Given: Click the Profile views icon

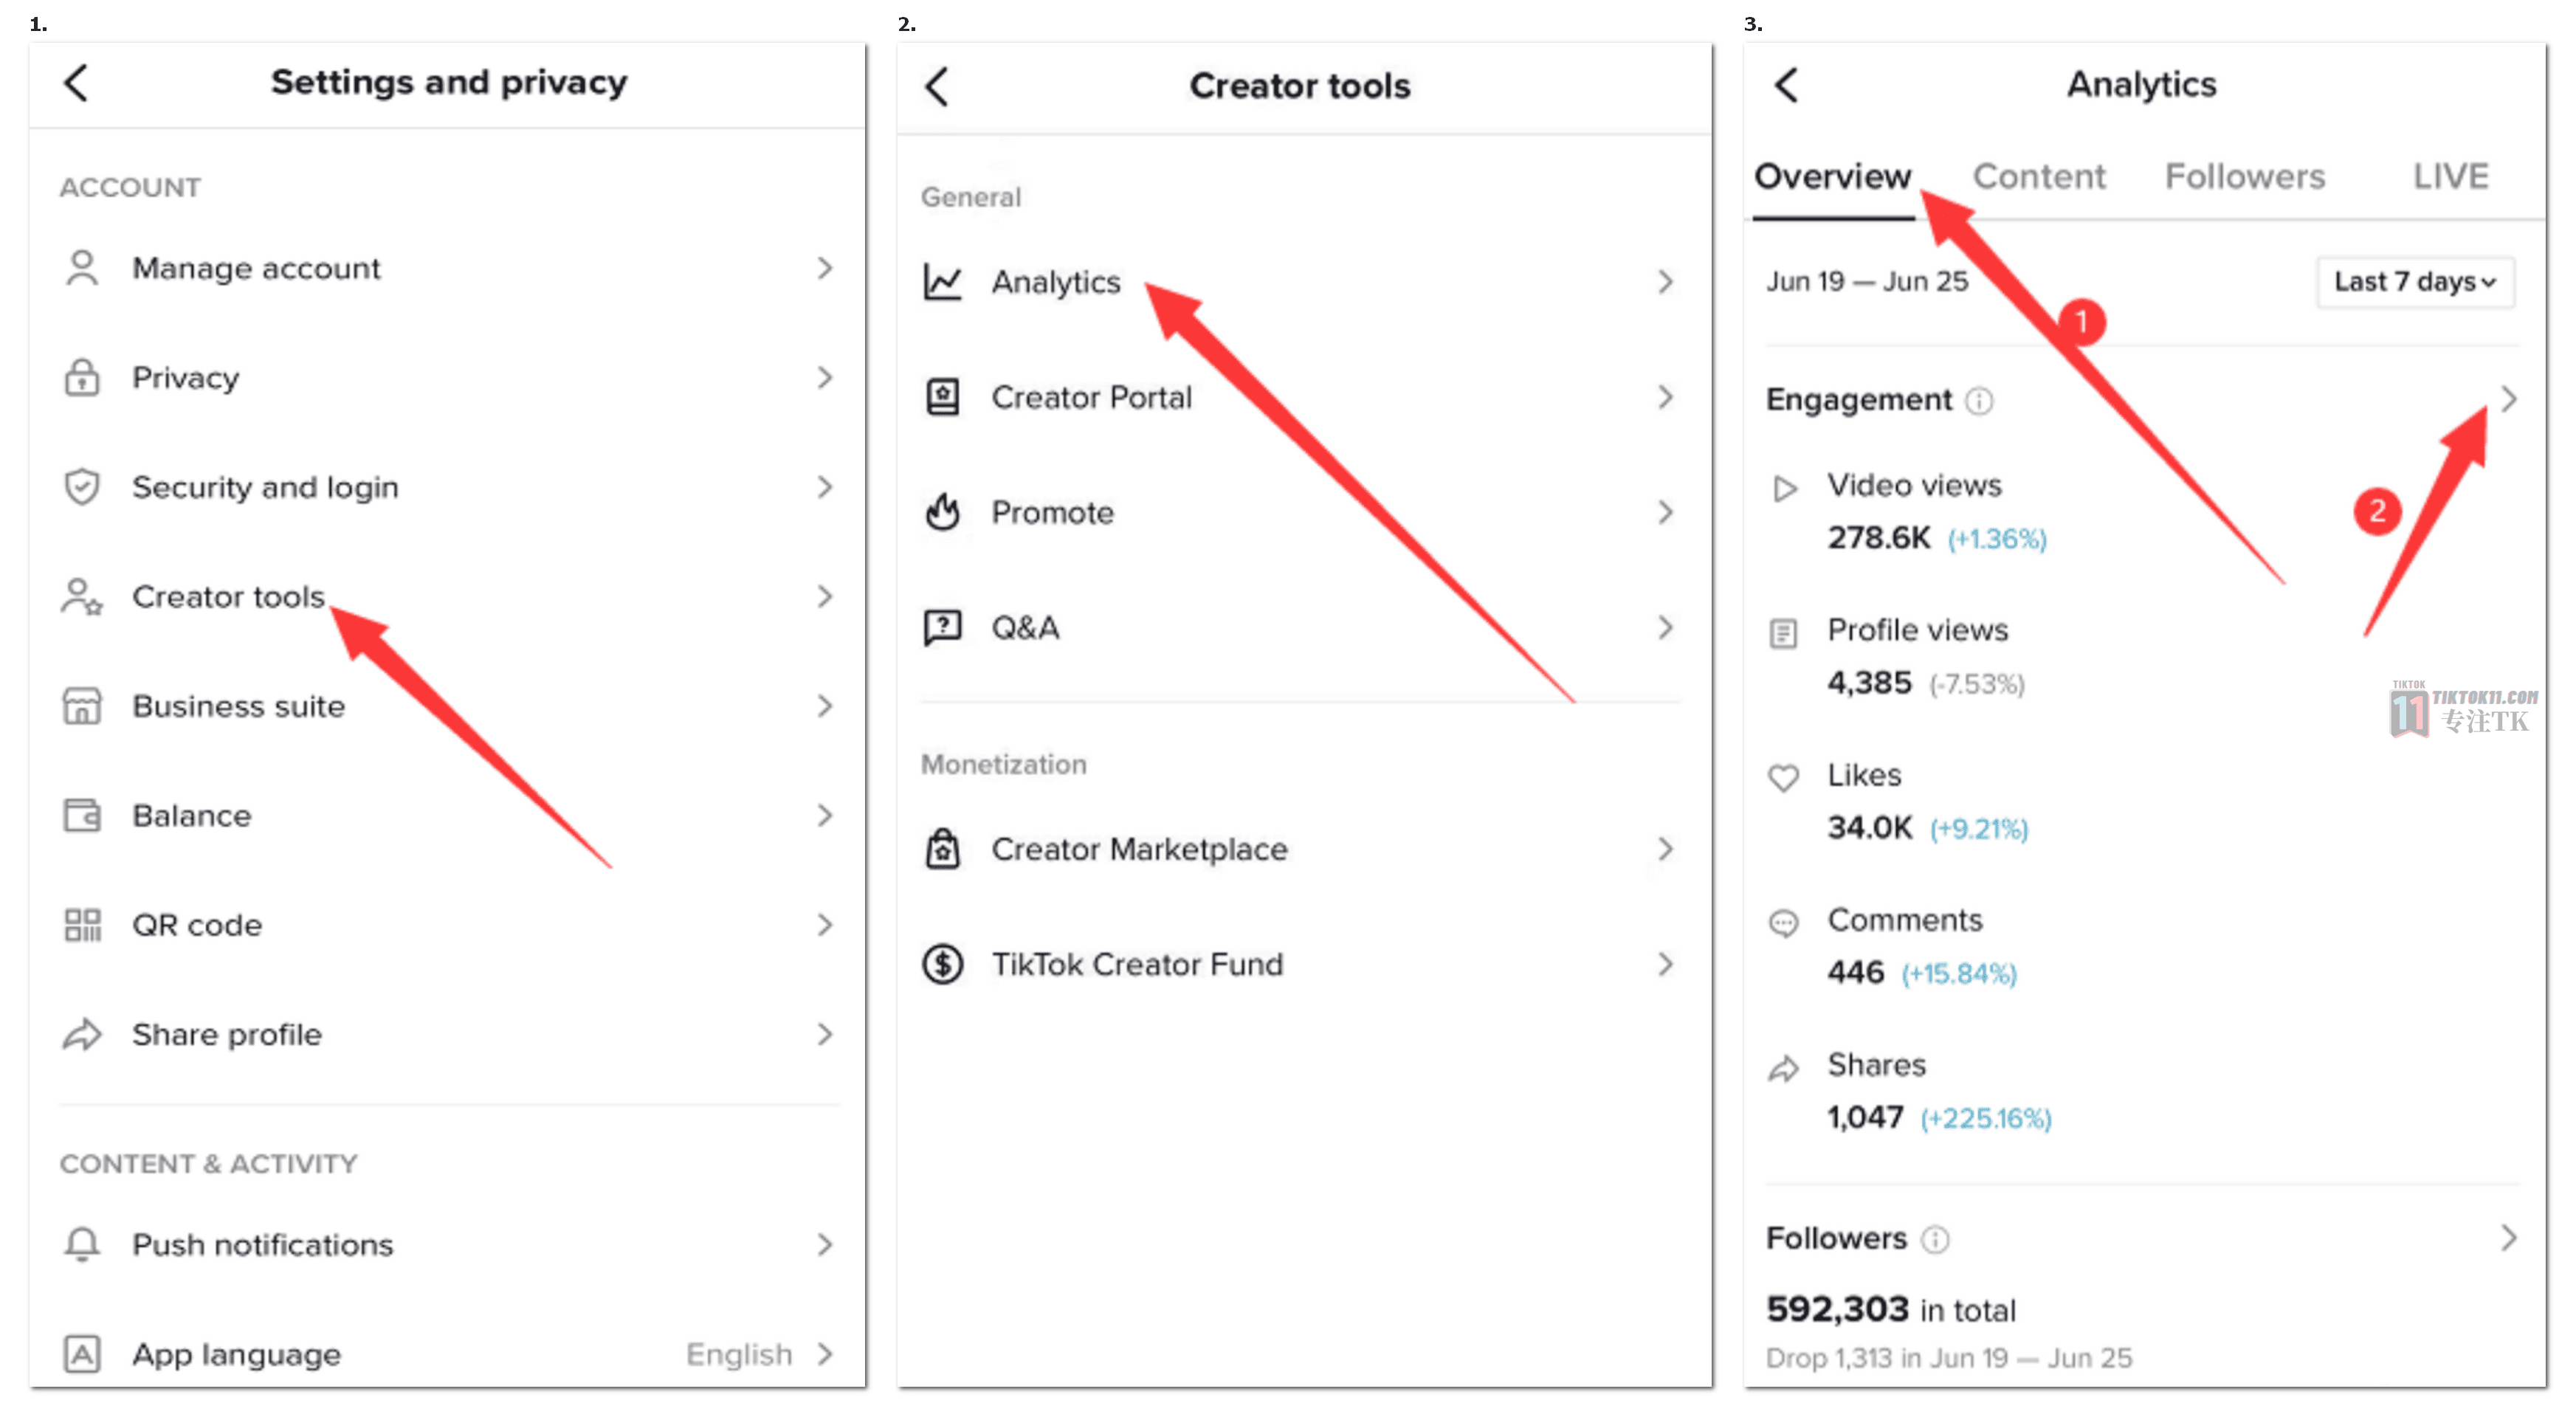Looking at the screenshot, I should [x=1784, y=633].
